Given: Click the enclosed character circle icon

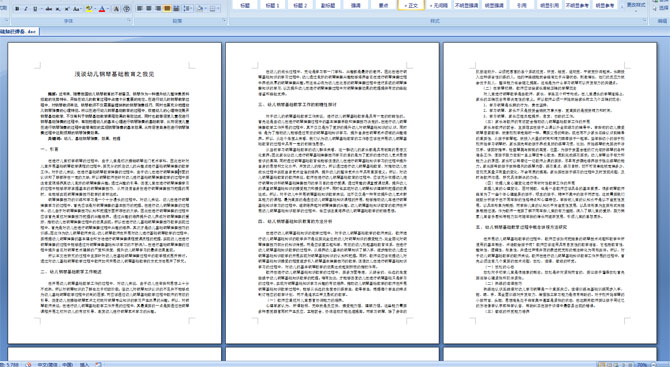Looking at the screenshot, I should point(126,9).
